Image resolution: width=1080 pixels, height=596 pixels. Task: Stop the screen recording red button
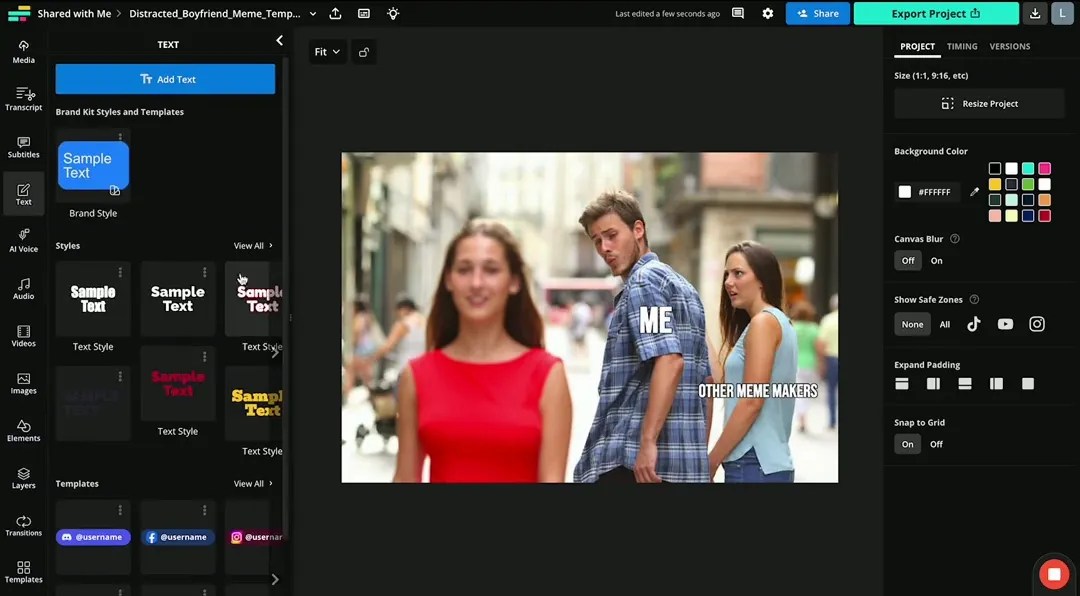[x=1054, y=574]
